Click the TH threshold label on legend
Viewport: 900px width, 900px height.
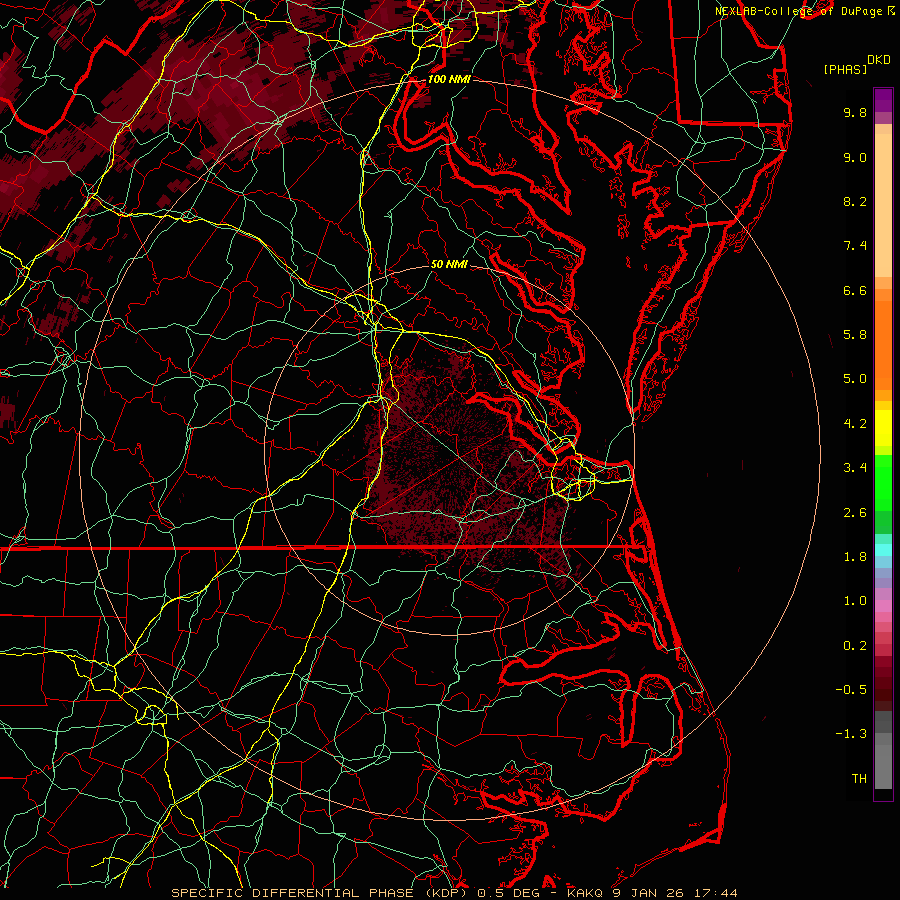(x=859, y=778)
